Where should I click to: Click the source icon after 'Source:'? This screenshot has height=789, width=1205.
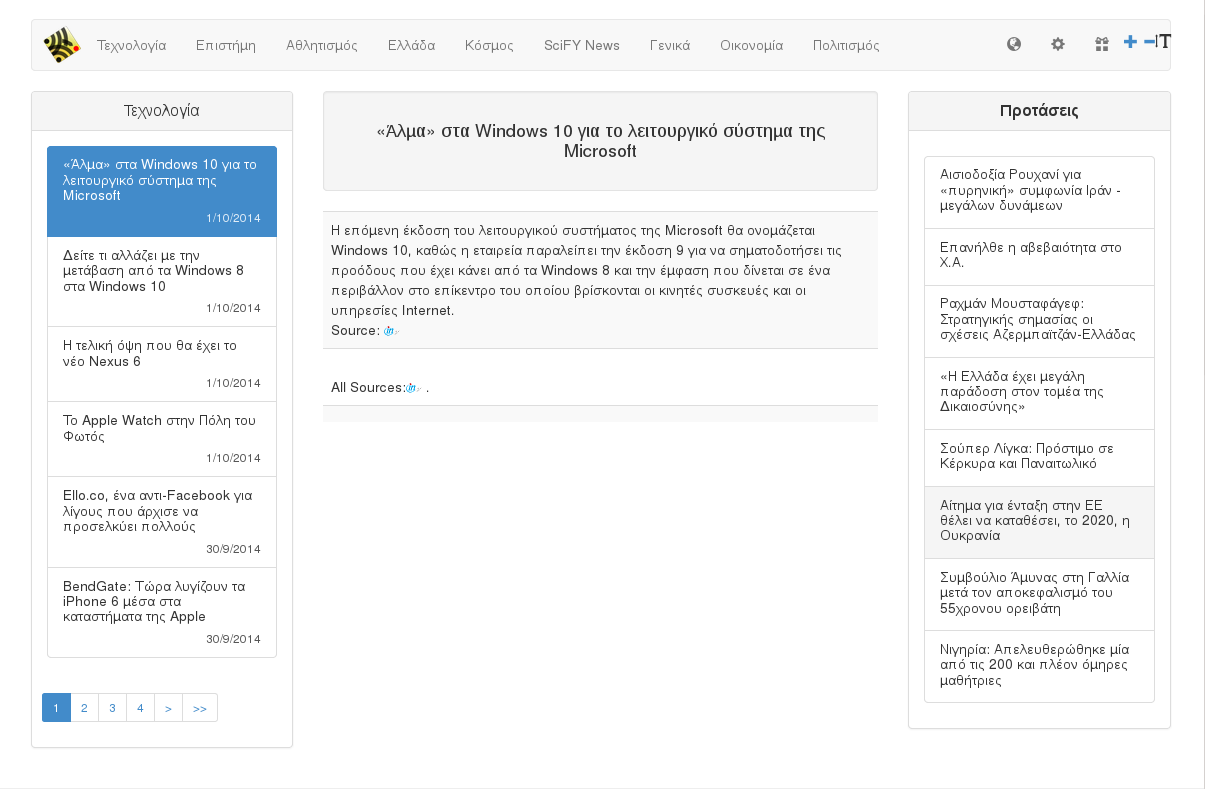point(391,331)
